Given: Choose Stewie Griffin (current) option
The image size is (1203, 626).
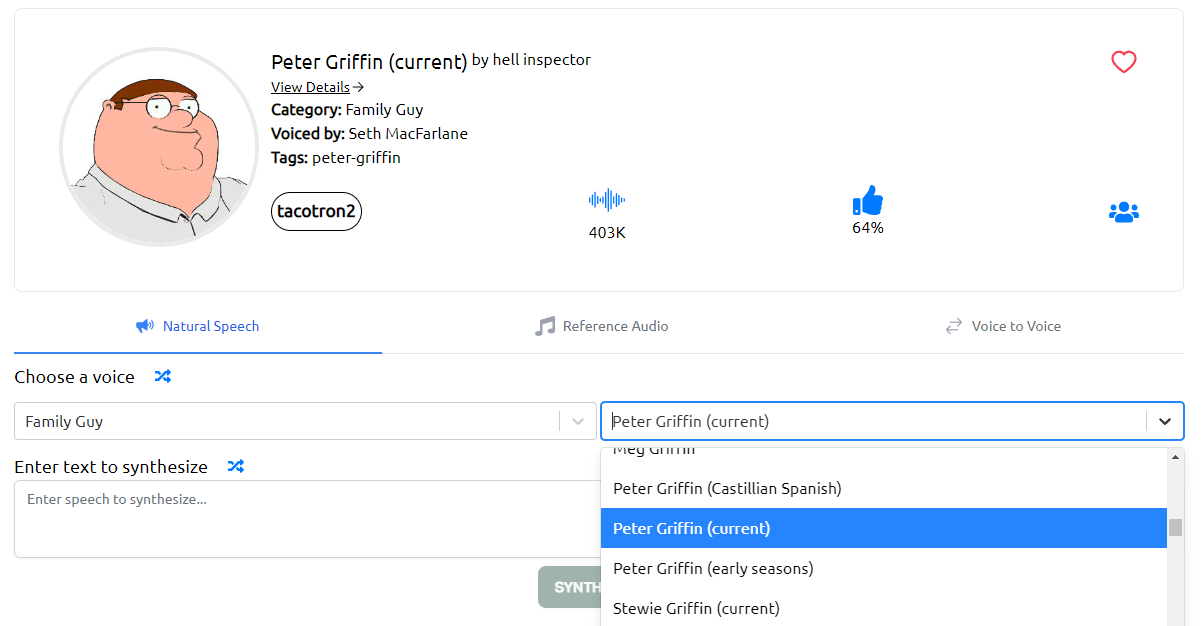Looking at the screenshot, I should pos(884,608).
